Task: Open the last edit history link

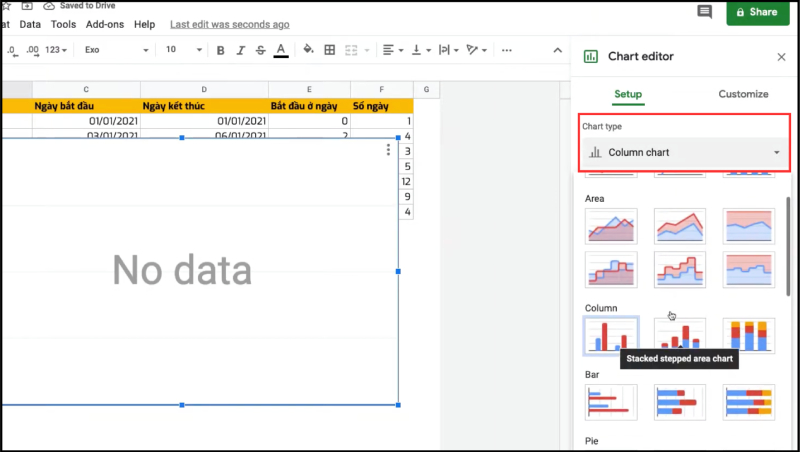Action: pos(230,24)
